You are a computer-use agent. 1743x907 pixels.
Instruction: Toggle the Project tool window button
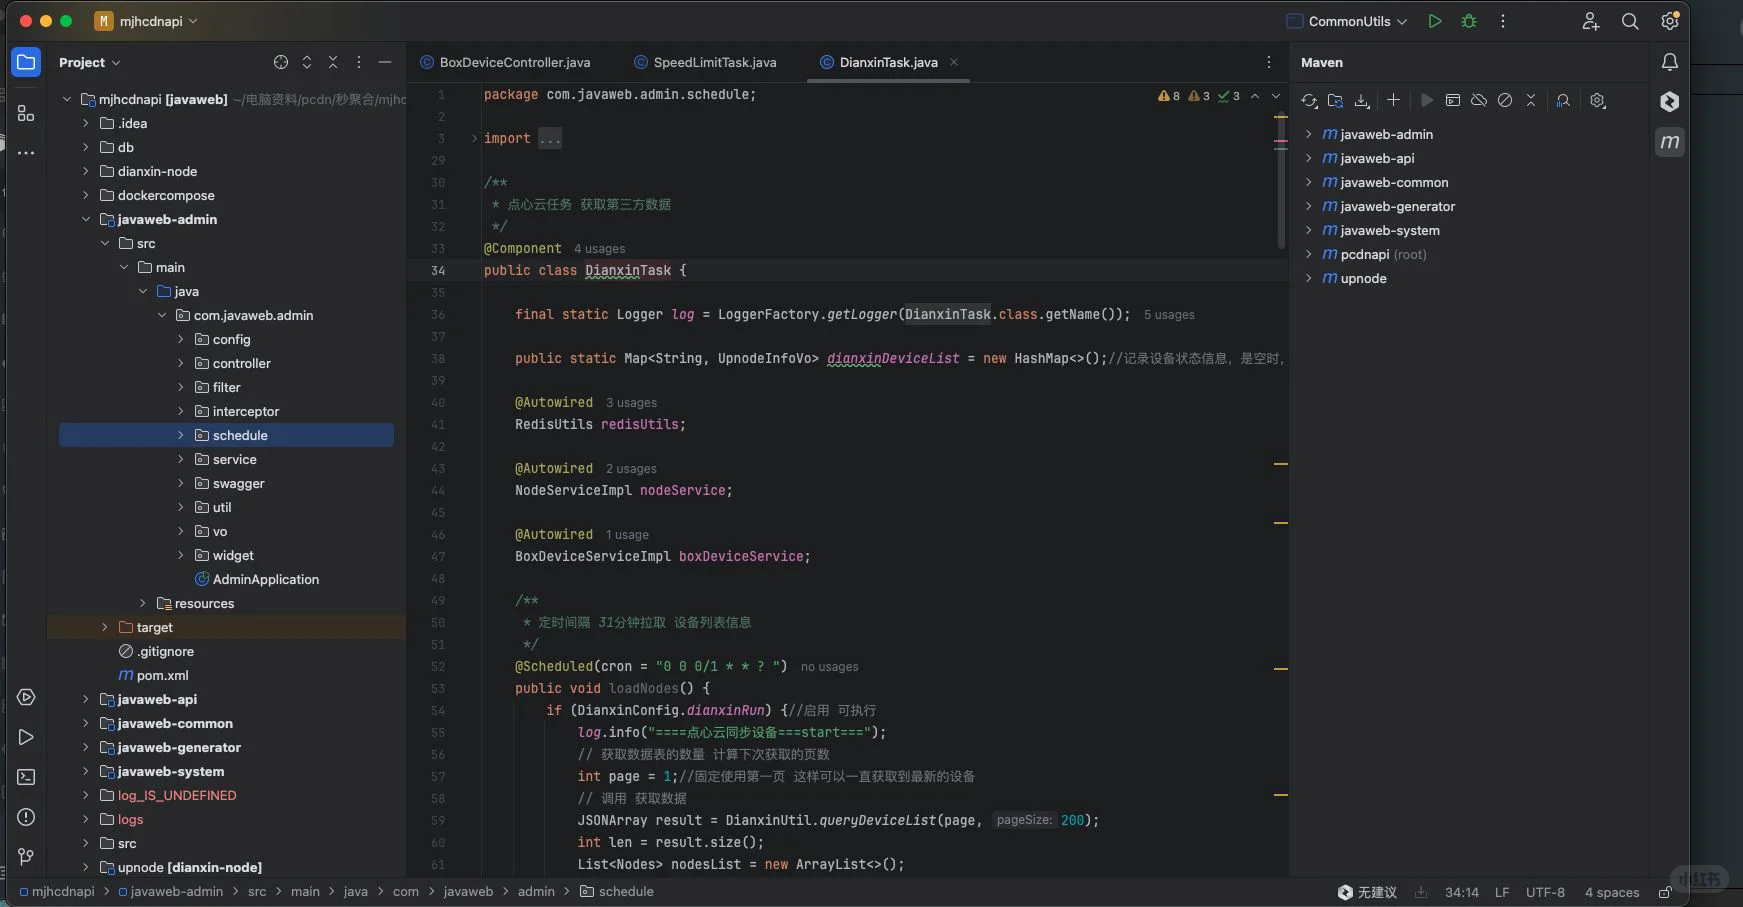coord(26,62)
